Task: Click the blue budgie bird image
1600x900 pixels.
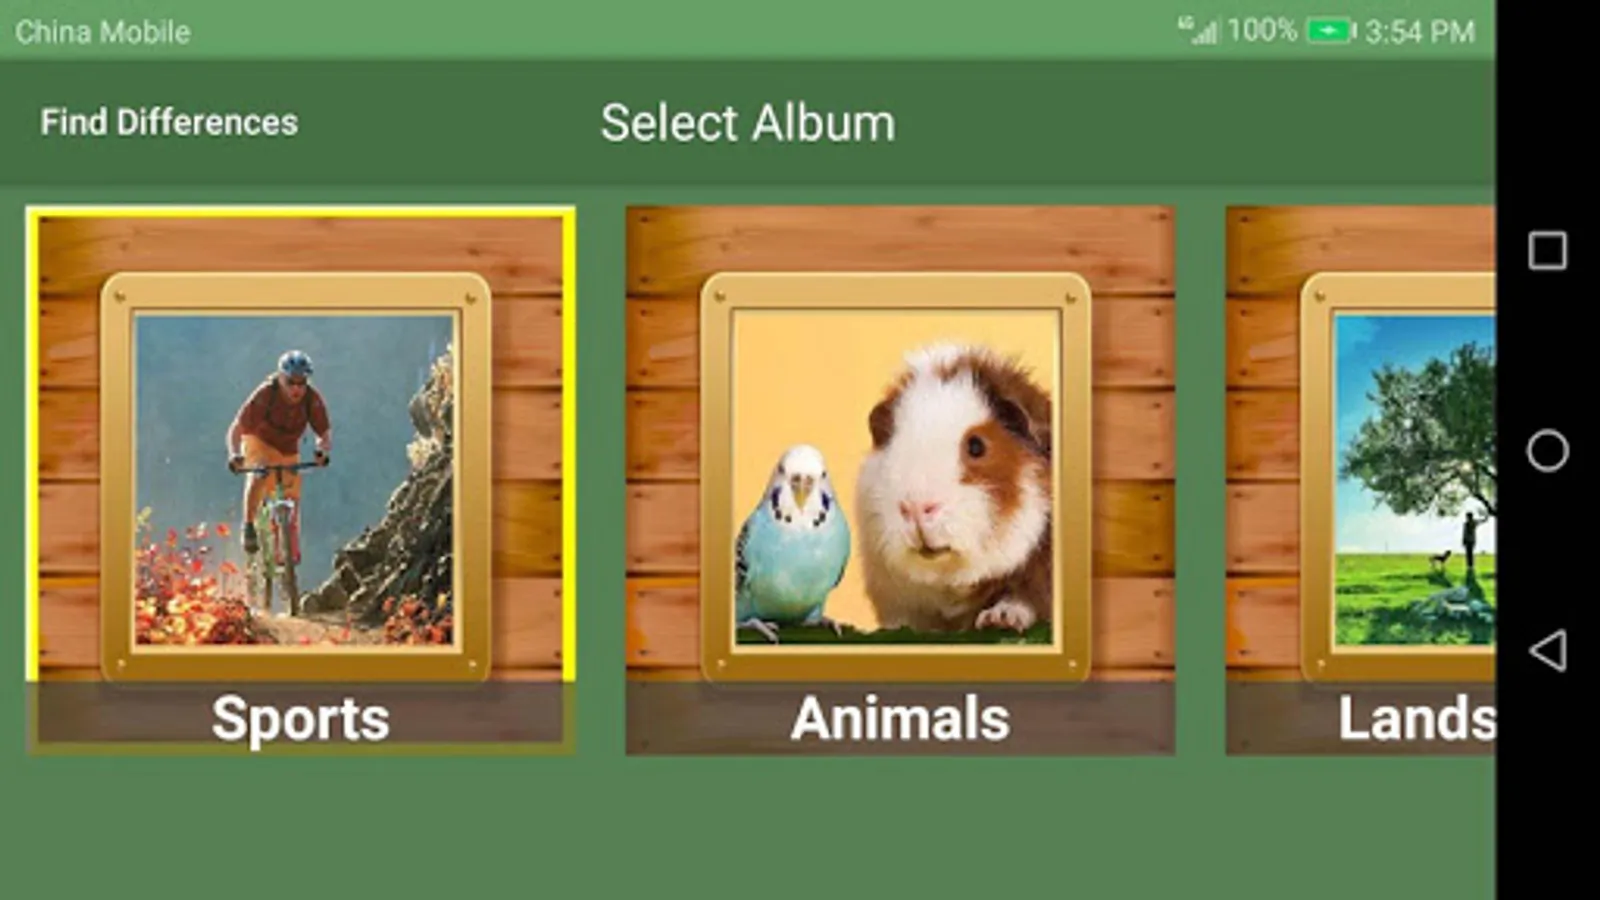Action: pyautogui.click(x=792, y=540)
